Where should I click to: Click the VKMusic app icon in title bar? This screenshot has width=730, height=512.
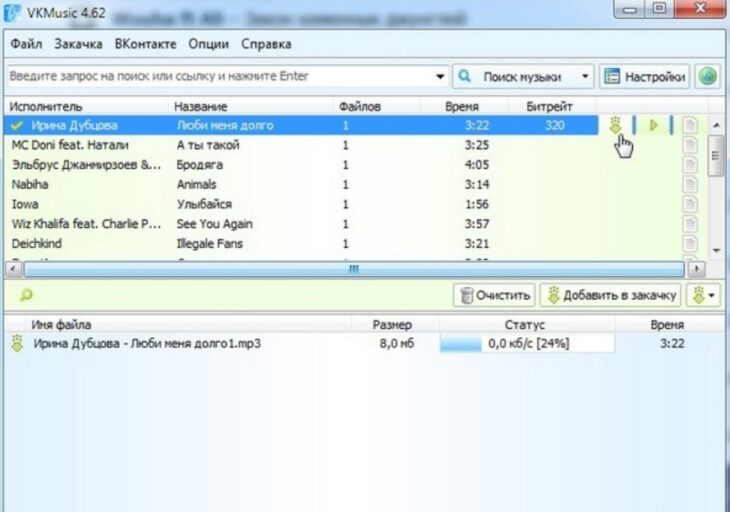click(13, 13)
